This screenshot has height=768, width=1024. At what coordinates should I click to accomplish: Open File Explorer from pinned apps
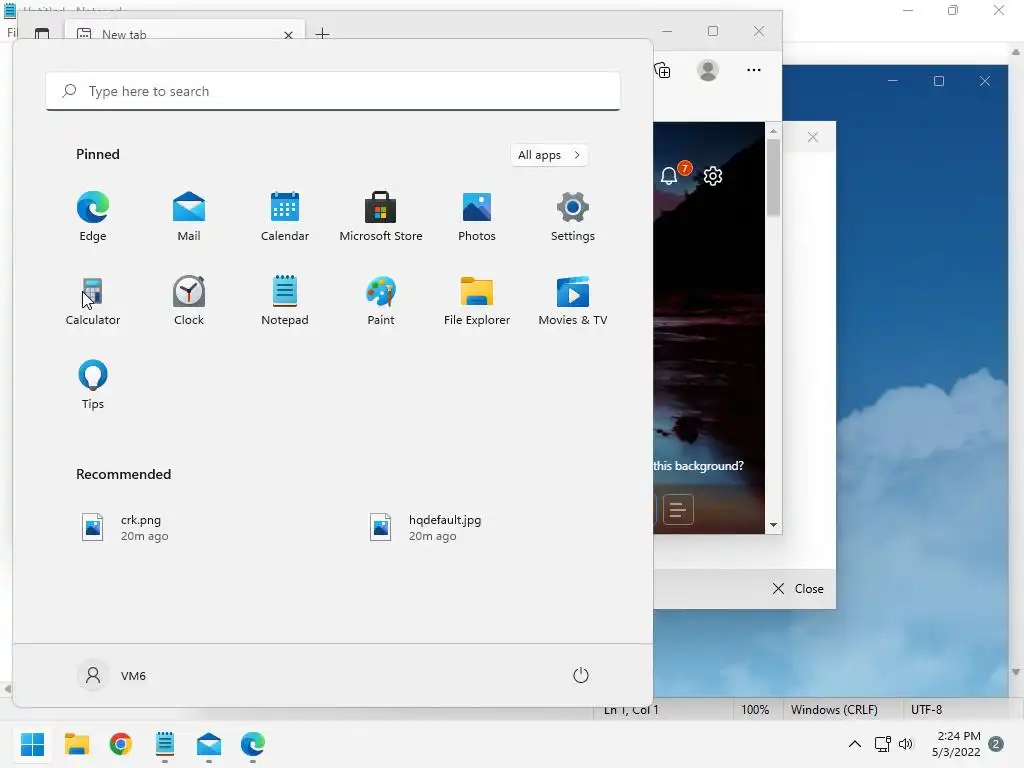(x=477, y=300)
